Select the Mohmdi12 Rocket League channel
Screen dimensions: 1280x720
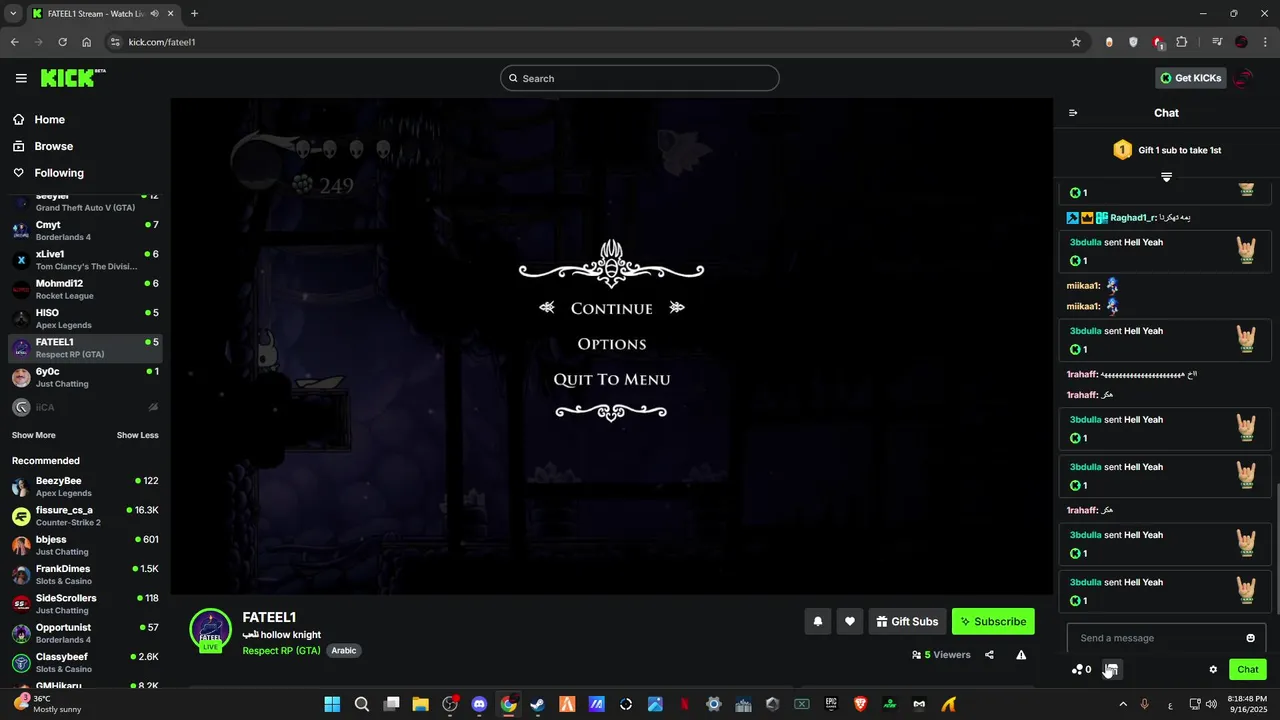point(85,289)
